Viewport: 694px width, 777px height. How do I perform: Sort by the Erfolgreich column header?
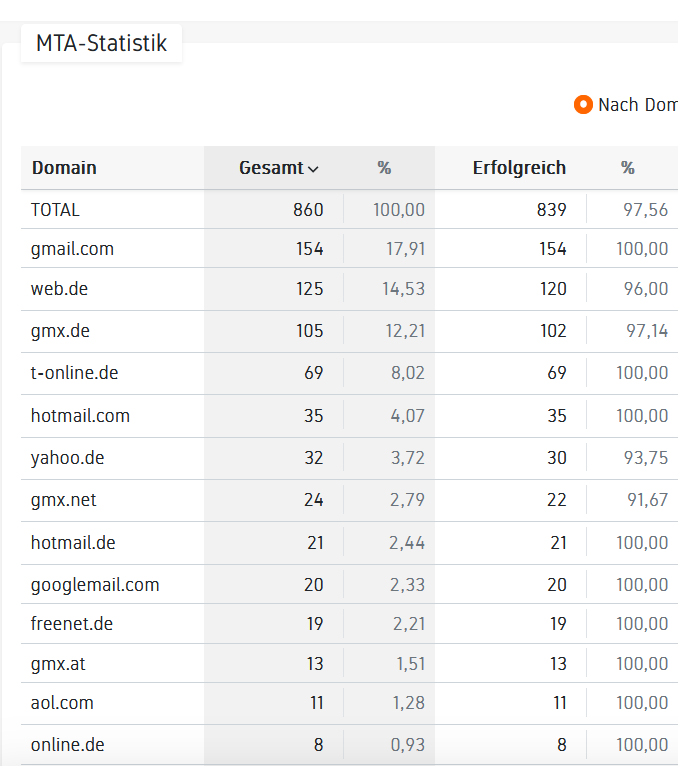tap(519, 168)
